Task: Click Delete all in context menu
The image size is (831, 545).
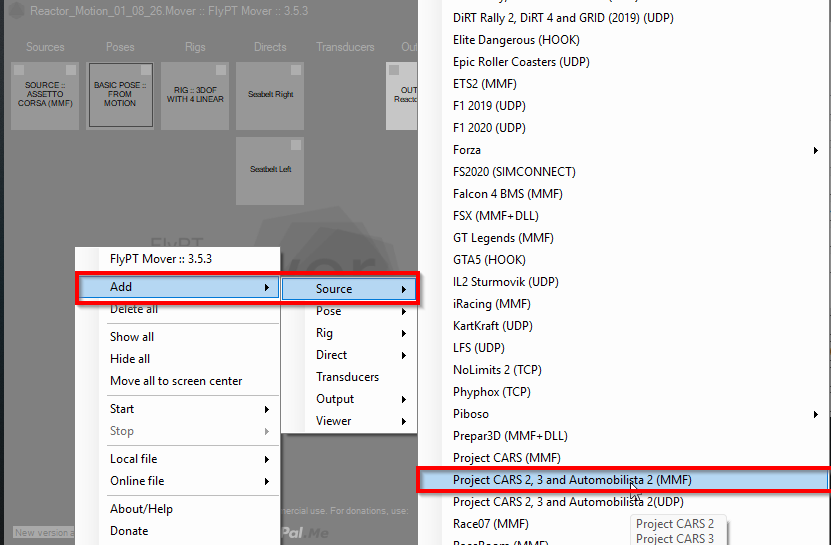Action: (179, 310)
